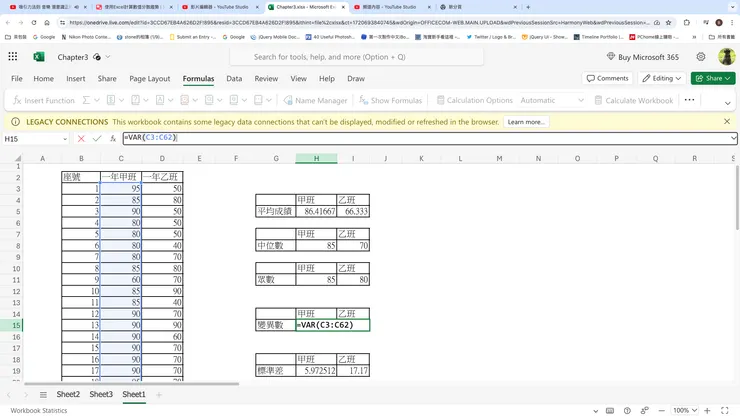Expand the formula bar chevron
Image resolution: width=740 pixels, height=416 pixels.
[x=733, y=138]
